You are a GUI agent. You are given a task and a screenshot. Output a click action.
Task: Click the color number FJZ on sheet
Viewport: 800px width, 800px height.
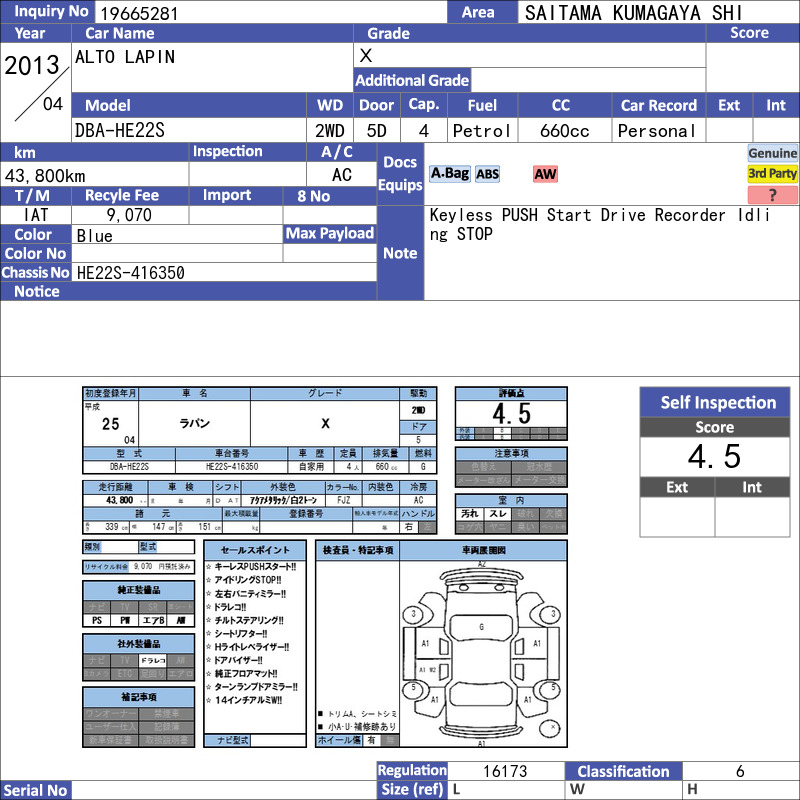pyautogui.click(x=343, y=501)
